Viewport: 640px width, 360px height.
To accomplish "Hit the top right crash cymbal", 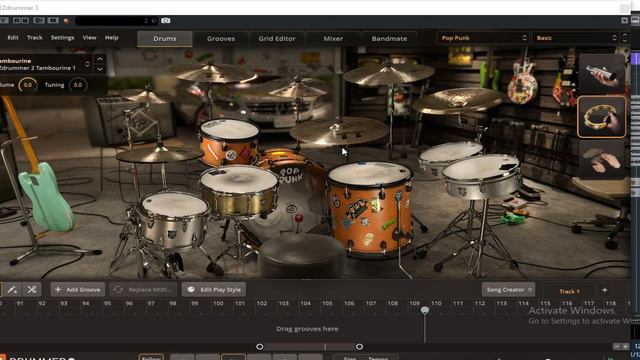I will (x=389, y=74).
